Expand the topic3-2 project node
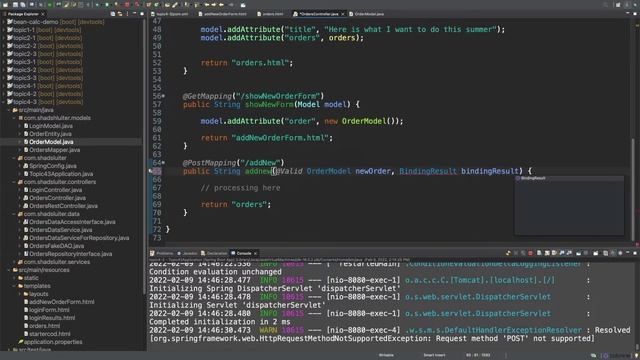Image resolution: width=640 pixels, height=360 pixels. [4, 70]
